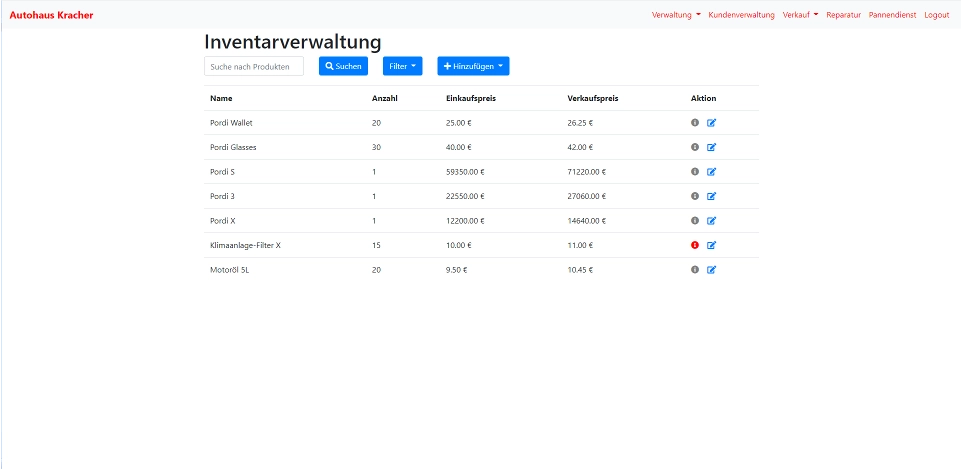Click quantity 30 for Pordi Glasses
This screenshot has width=961, height=469.
point(376,147)
